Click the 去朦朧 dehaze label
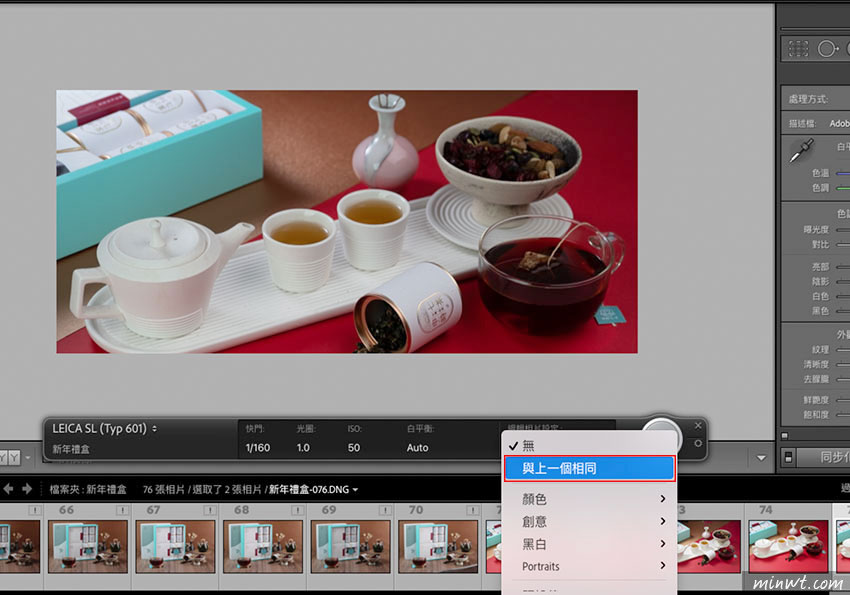This screenshot has width=850, height=595. pyautogui.click(x=816, y=379)
